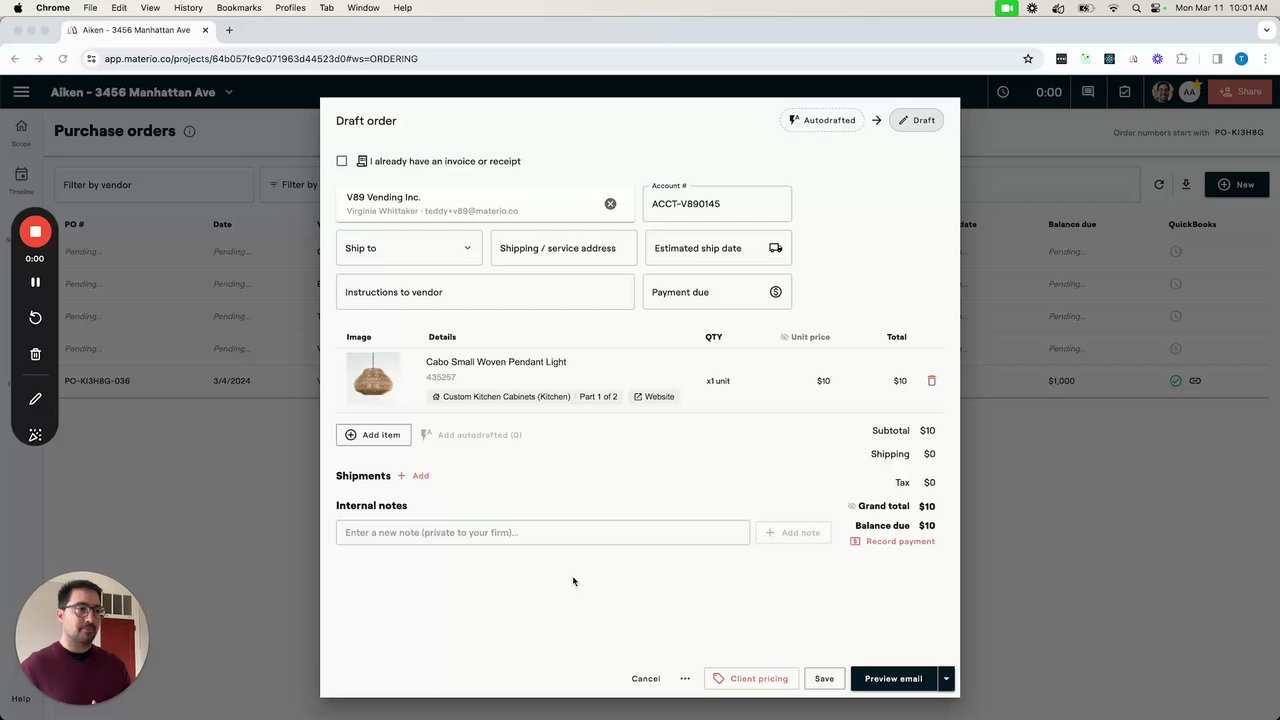Screen dimensions: 1280x720
Task: Click the dollar icon in Payment due
Action: click(775, 292)
